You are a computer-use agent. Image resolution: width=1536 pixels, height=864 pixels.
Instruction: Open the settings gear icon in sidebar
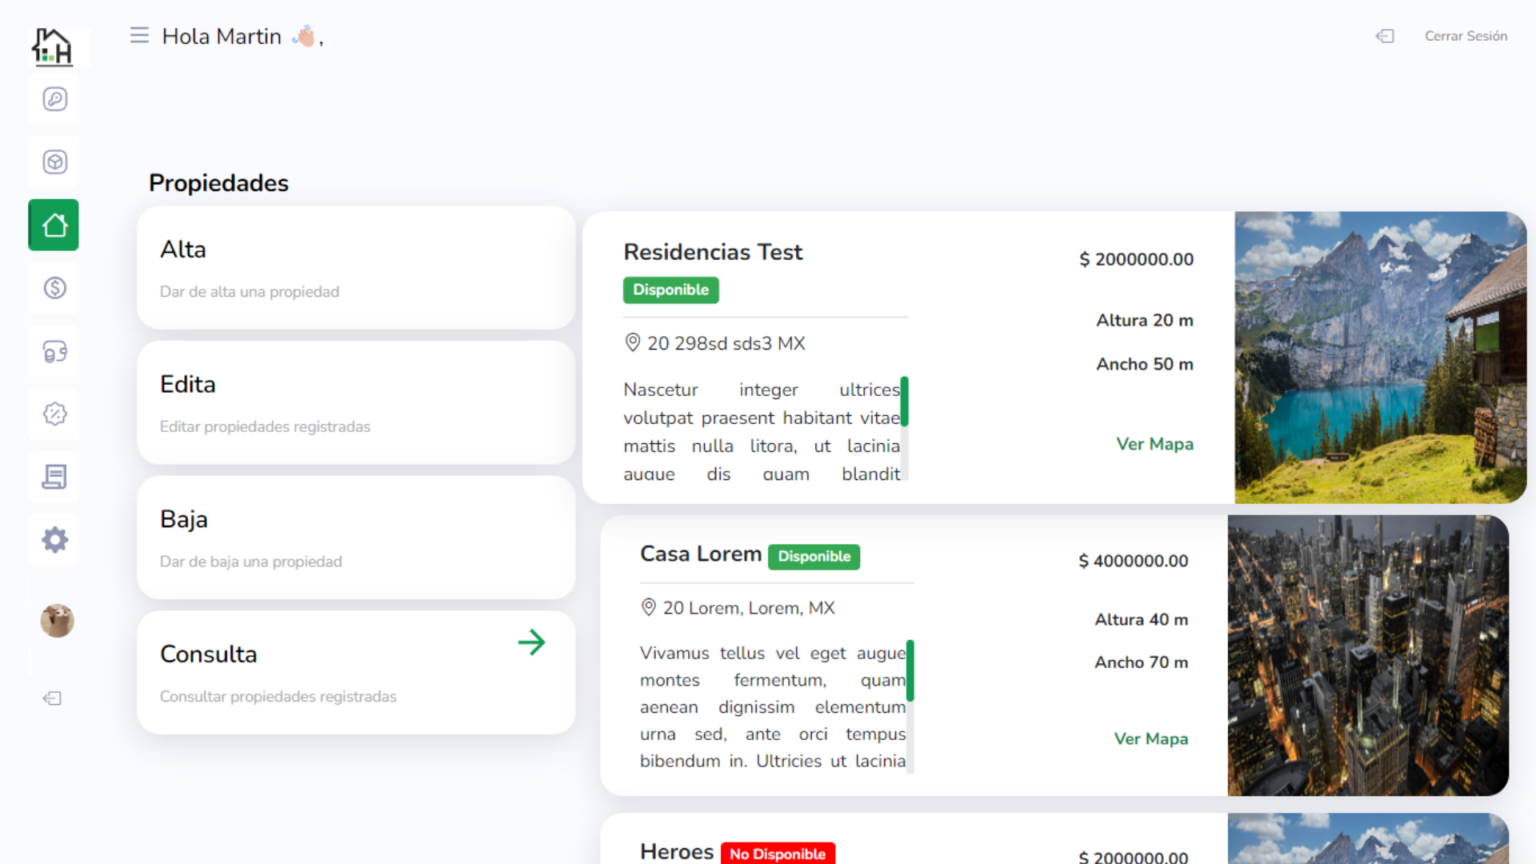55,540
